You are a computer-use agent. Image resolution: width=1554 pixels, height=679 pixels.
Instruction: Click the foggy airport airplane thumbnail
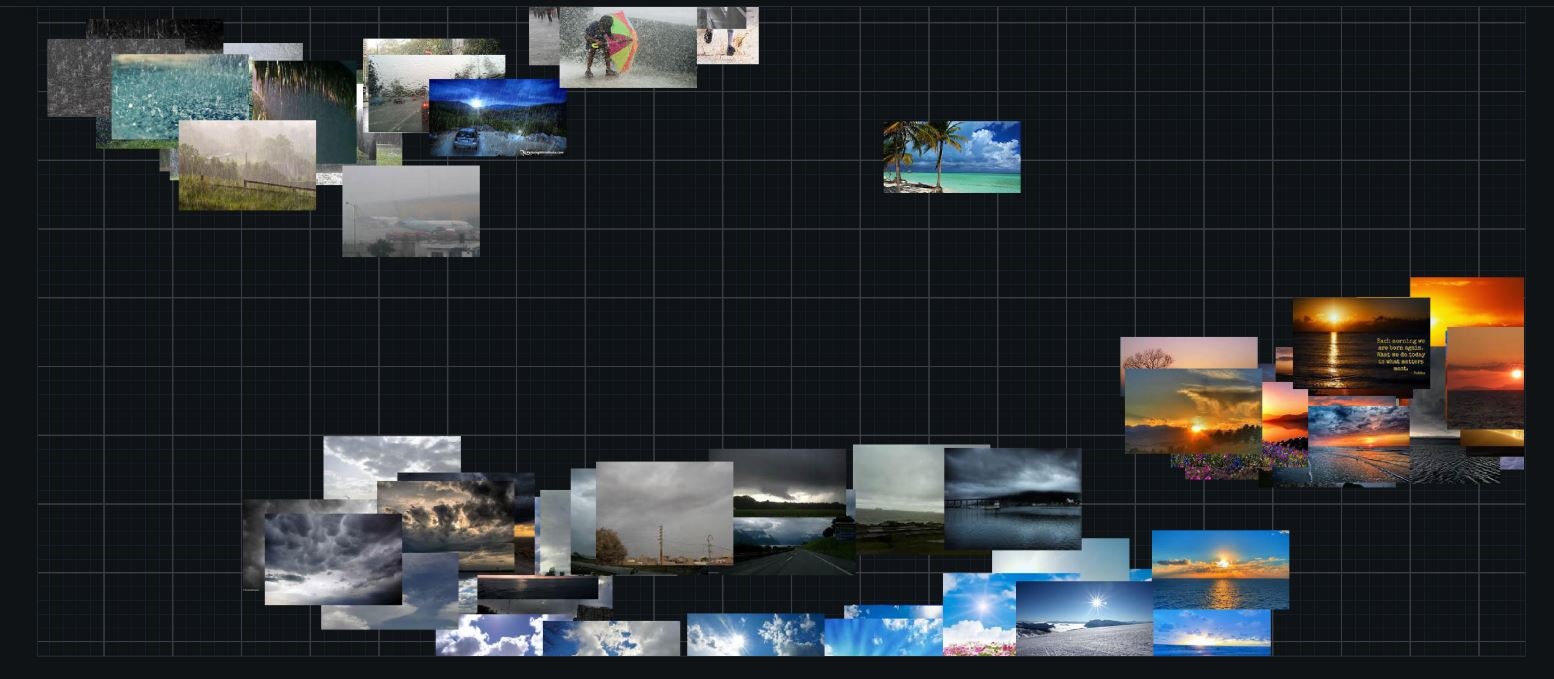[x=410, y=211]
